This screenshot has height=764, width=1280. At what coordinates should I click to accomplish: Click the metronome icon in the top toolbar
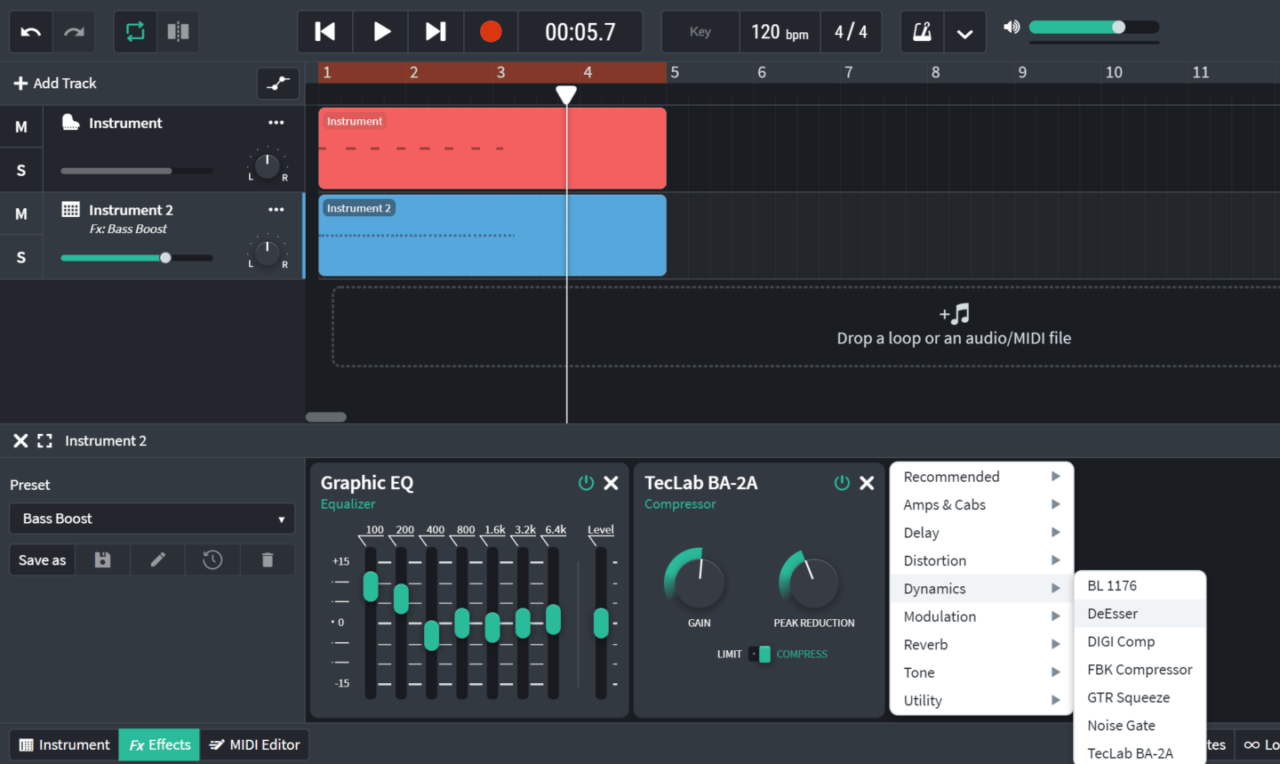point(921,31)
